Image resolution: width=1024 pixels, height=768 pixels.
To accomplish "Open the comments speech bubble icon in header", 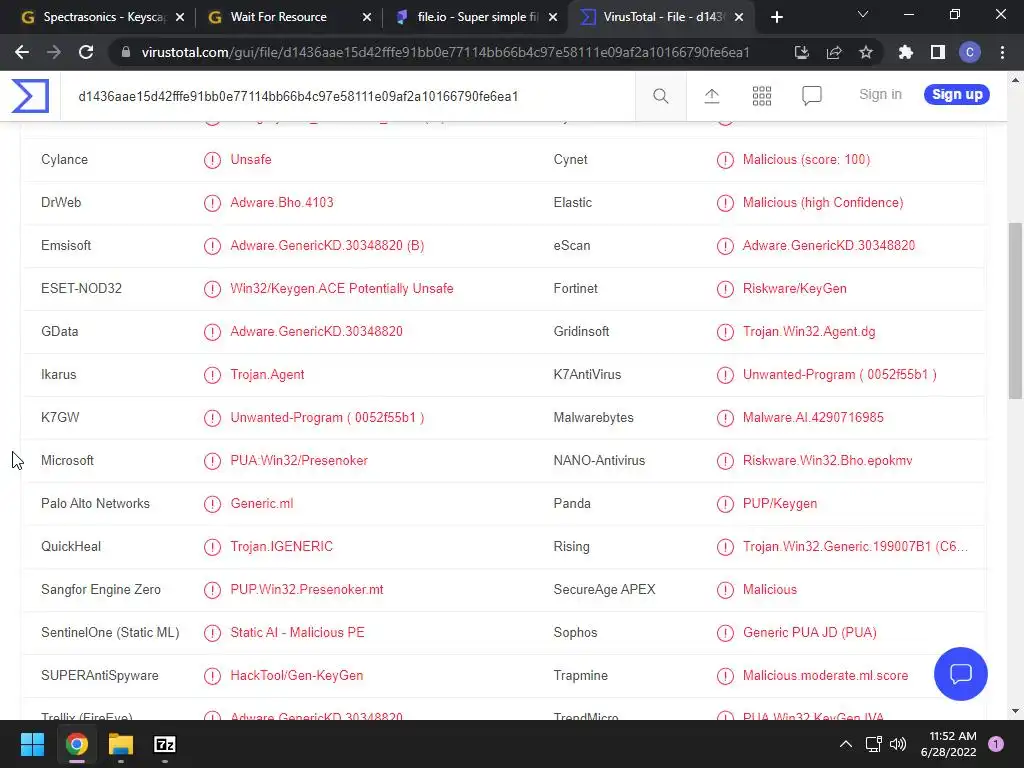I will pos(811,96).
